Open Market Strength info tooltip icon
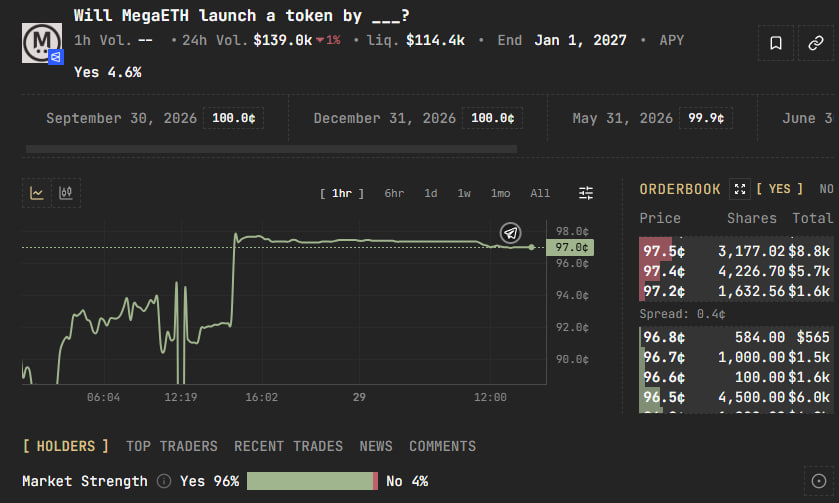The height and width of the screenshot is (503, 839). tap(164, 481)
